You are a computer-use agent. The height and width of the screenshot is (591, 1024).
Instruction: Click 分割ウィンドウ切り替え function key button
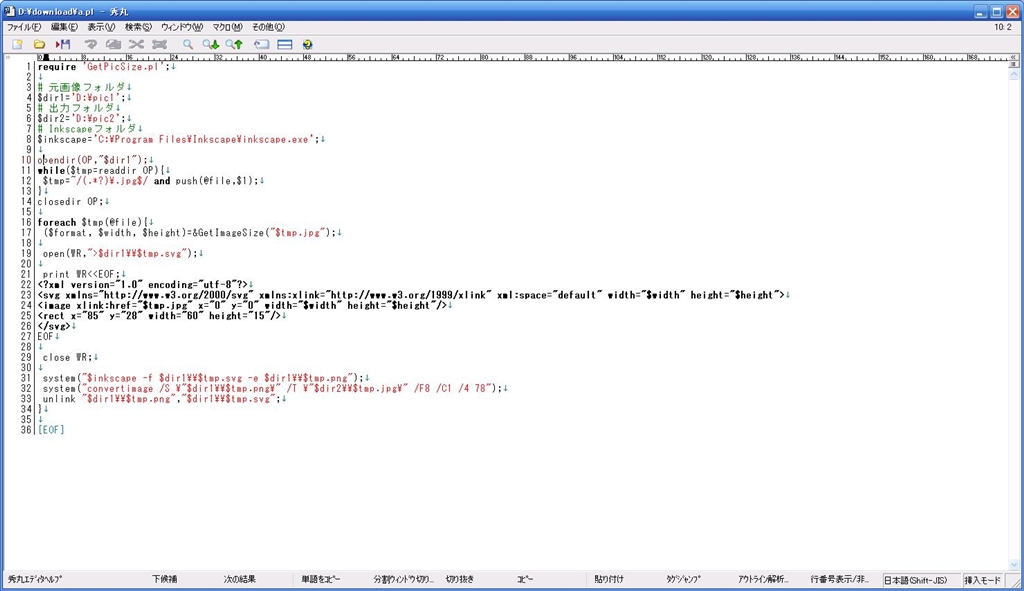click(x=403, y=579)
